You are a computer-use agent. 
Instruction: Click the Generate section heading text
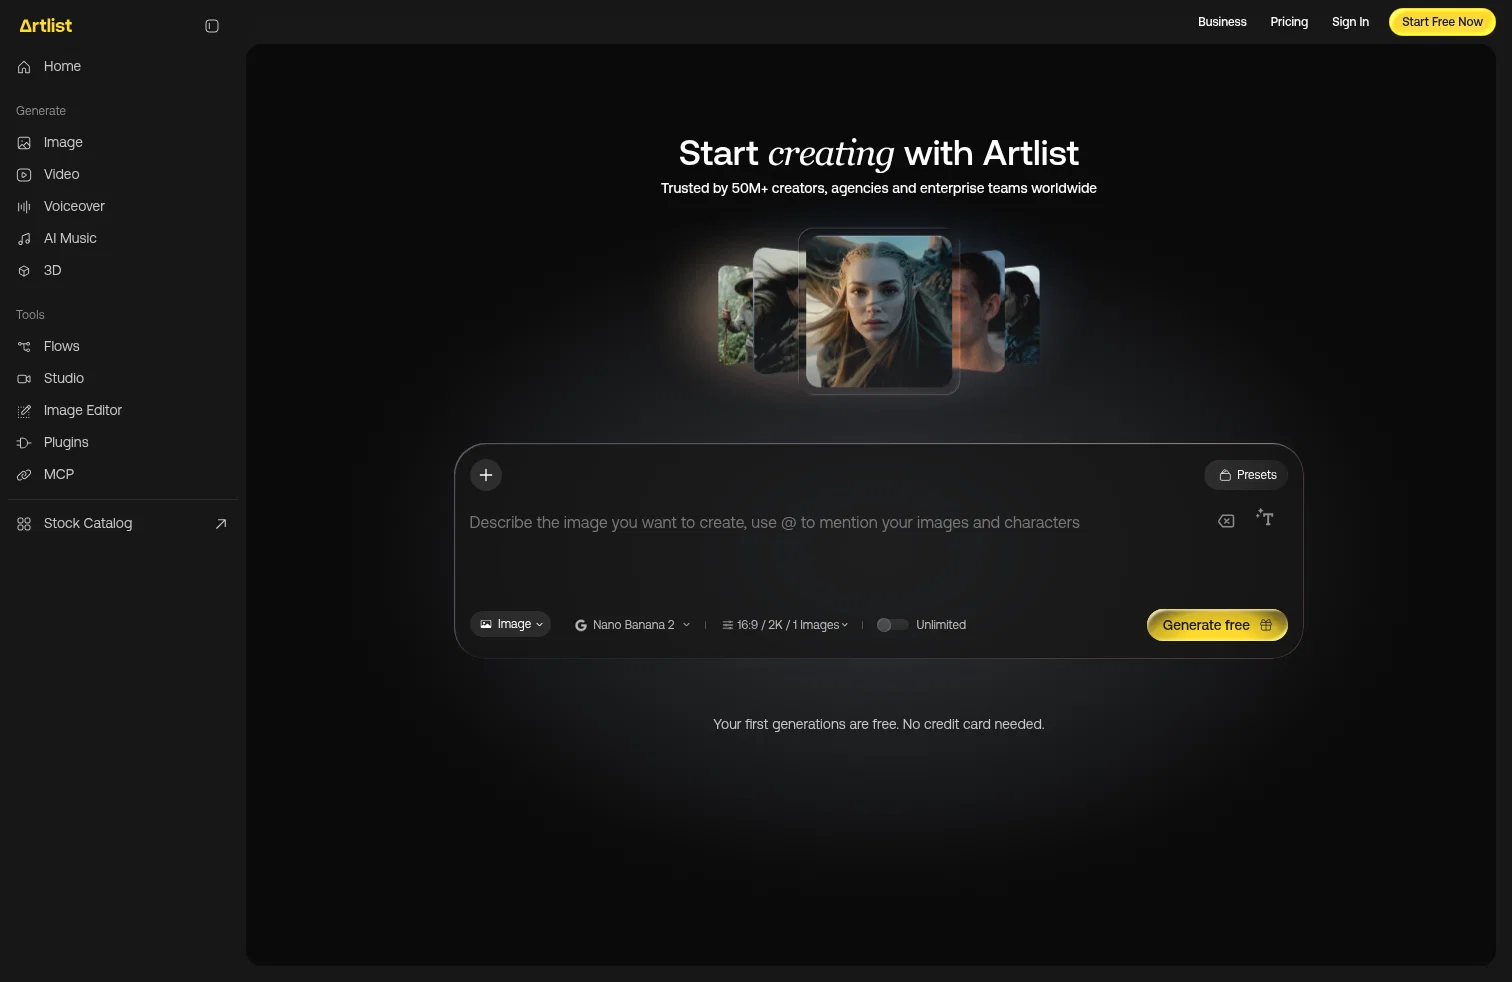pyautogui.click(x=41, y=111)
